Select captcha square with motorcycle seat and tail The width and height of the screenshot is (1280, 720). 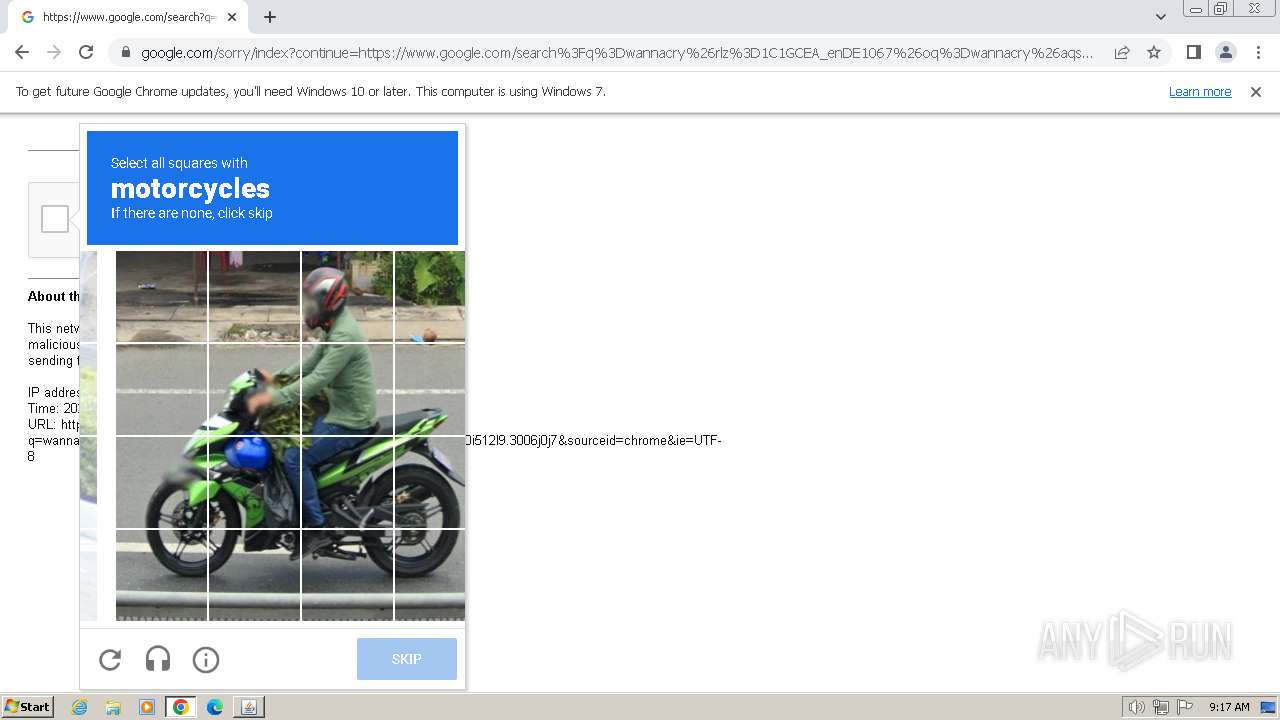(x=430, y=389)
